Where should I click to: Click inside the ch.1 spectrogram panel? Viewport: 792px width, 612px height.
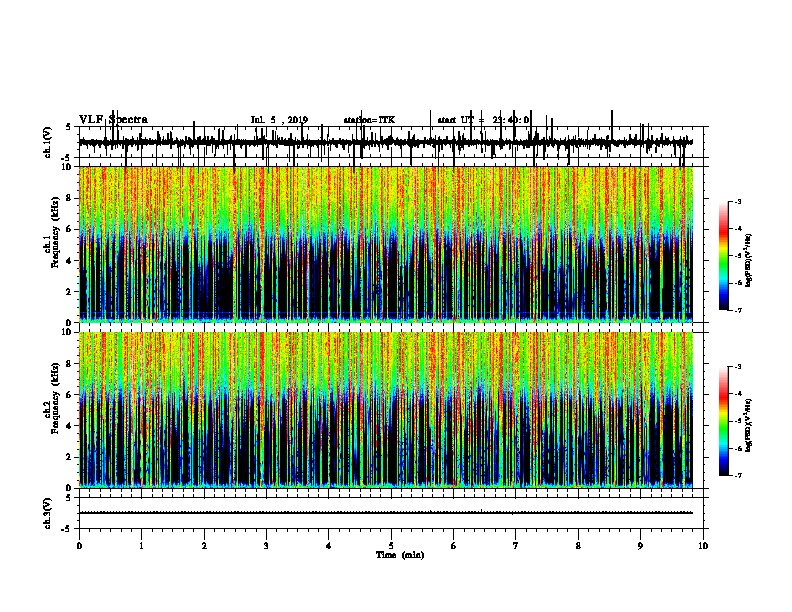(x=386, y=244)
